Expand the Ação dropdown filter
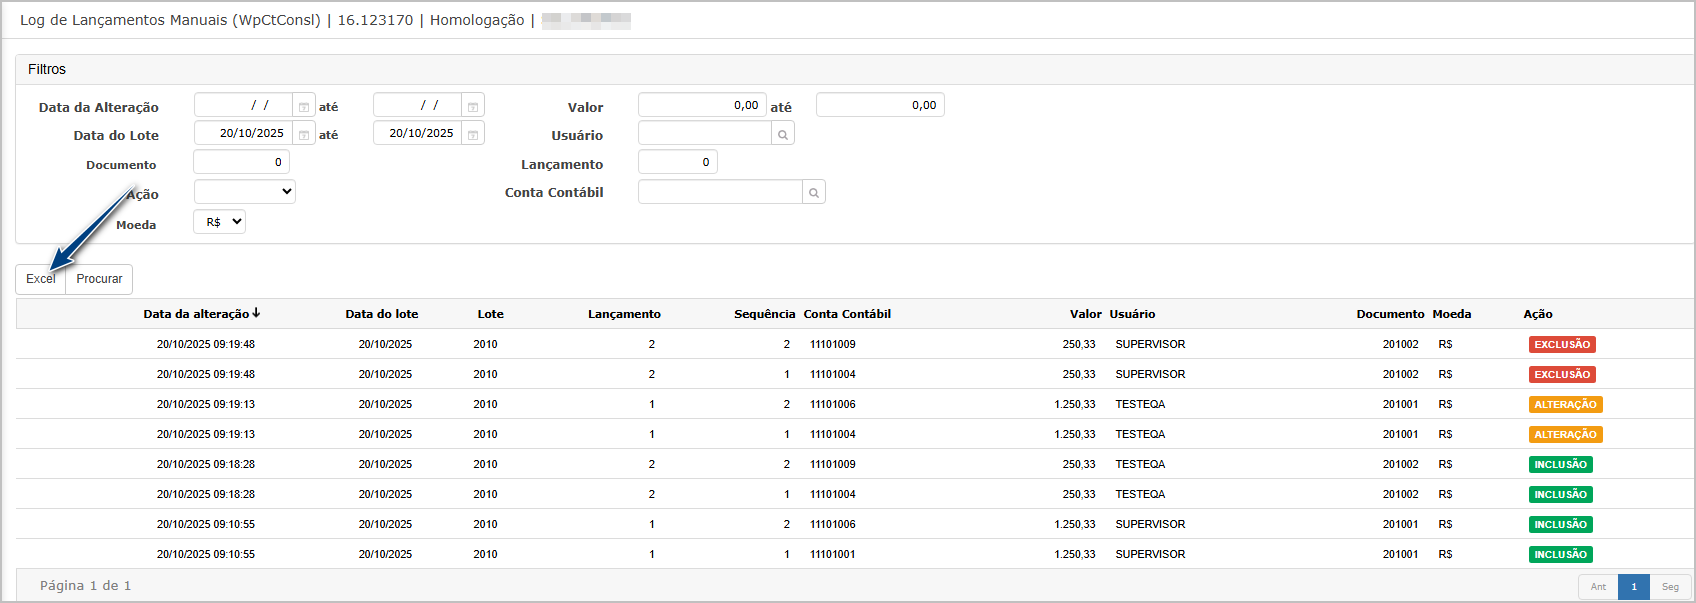This screenshot has height=603, width=1696. [x=245, y=192]
